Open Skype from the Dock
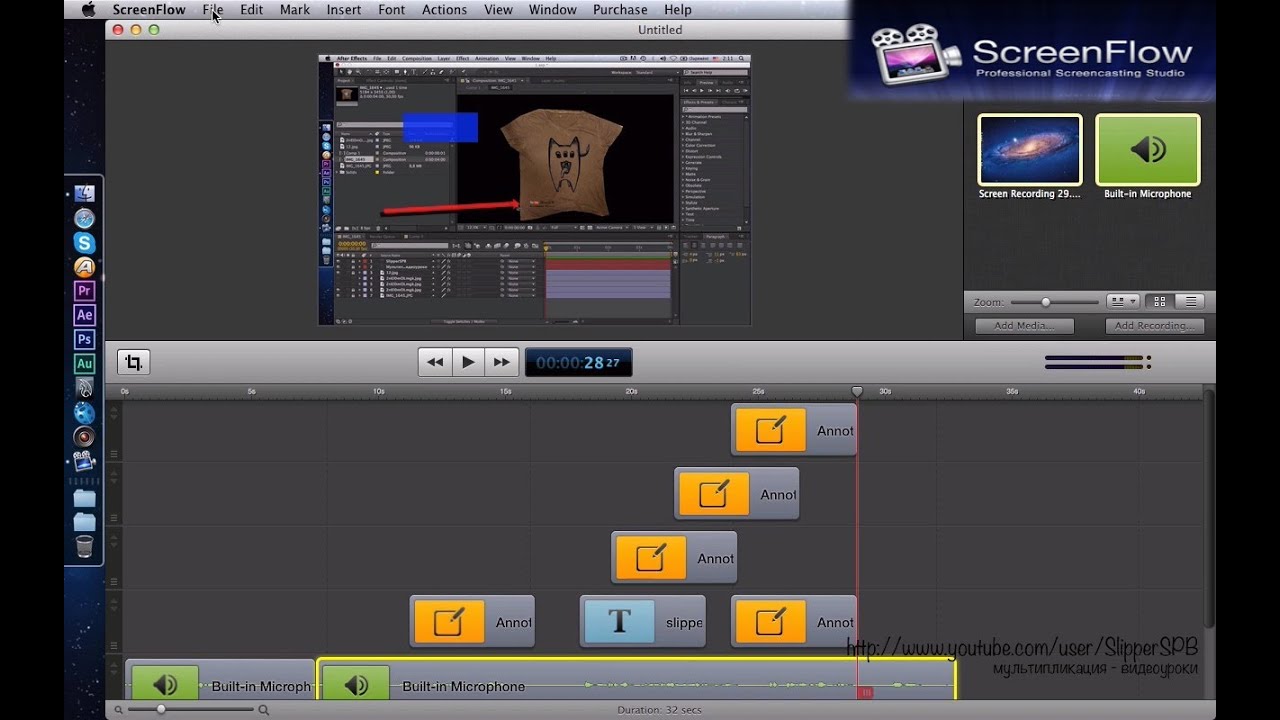1280x720 pixels. pyautogui.click(x=84, y=242)
